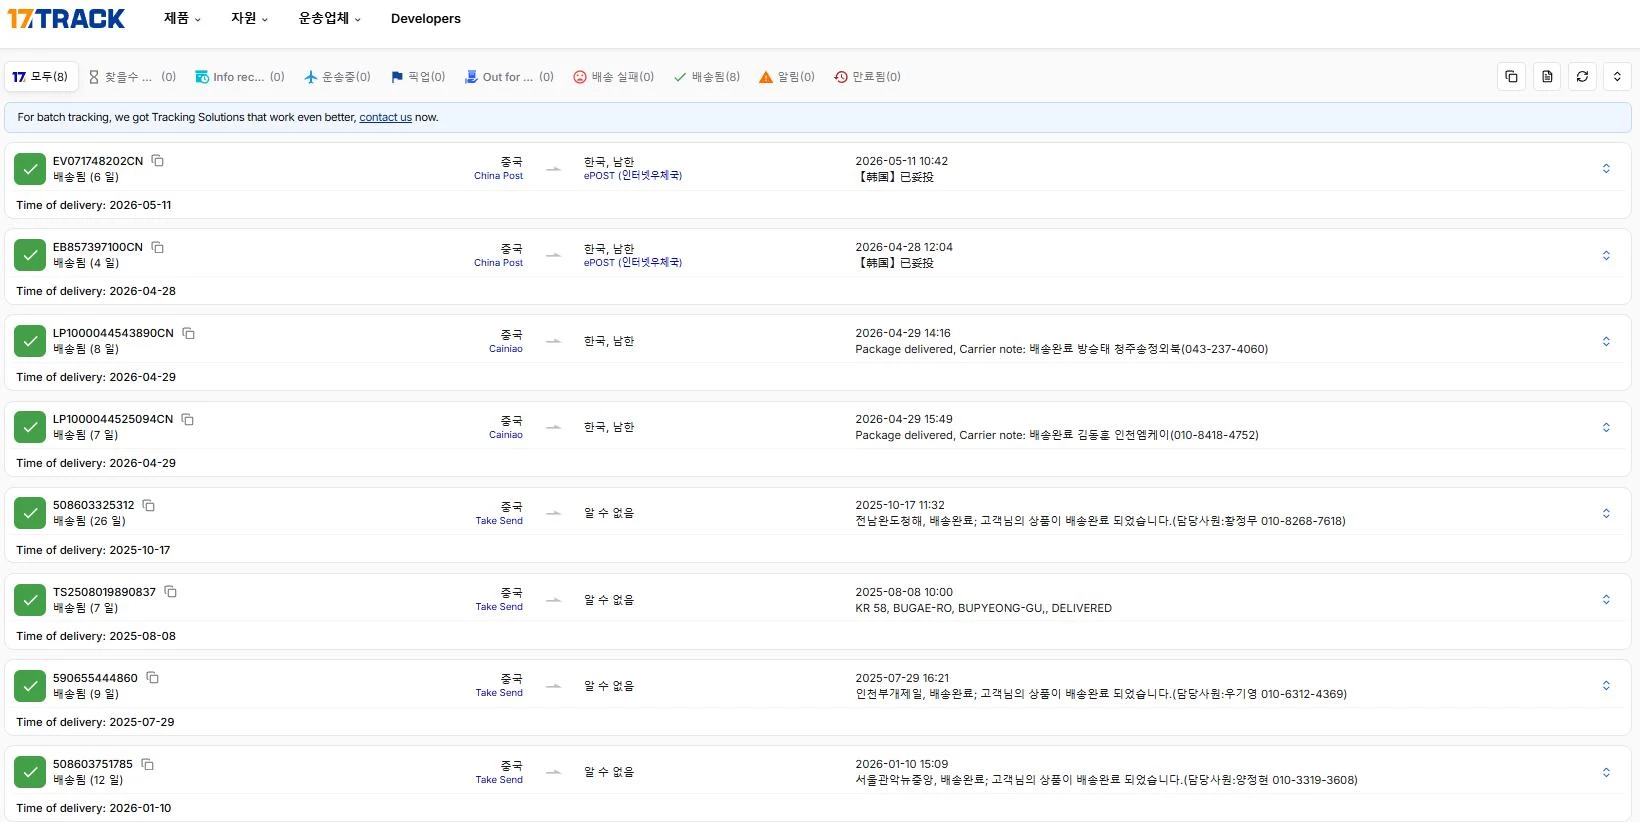This screenshot has height=822, width=1640.
Task: Open the Developers menu item
Action: (426, 18)
